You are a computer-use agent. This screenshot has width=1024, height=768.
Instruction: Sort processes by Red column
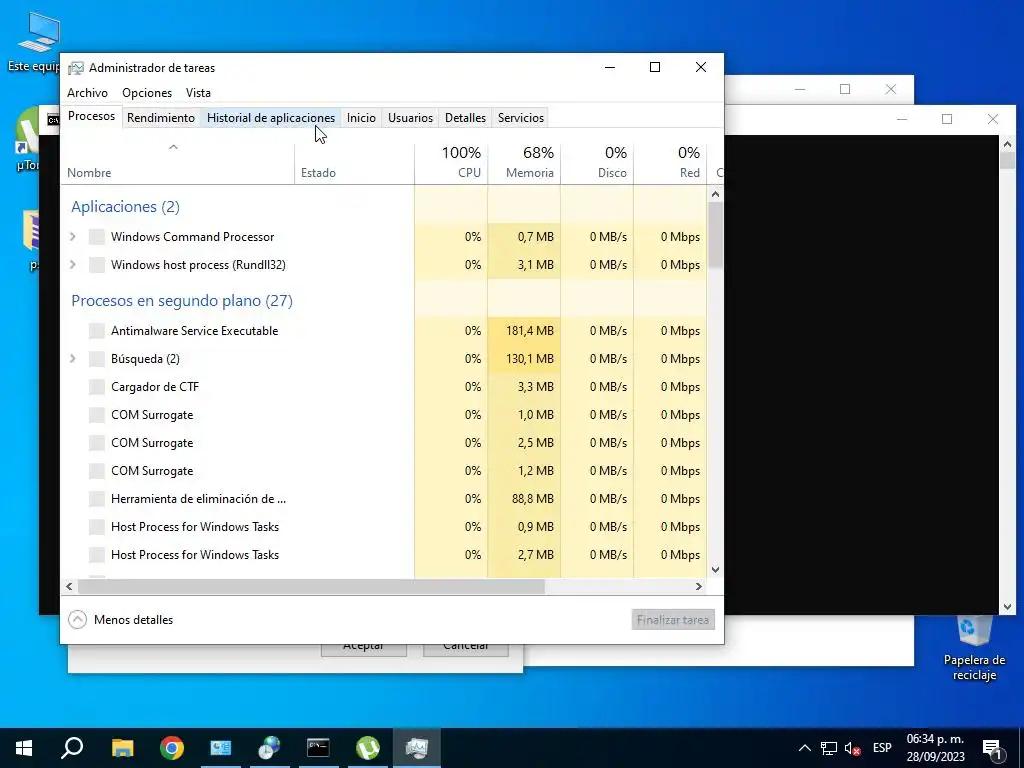[671, 163]
